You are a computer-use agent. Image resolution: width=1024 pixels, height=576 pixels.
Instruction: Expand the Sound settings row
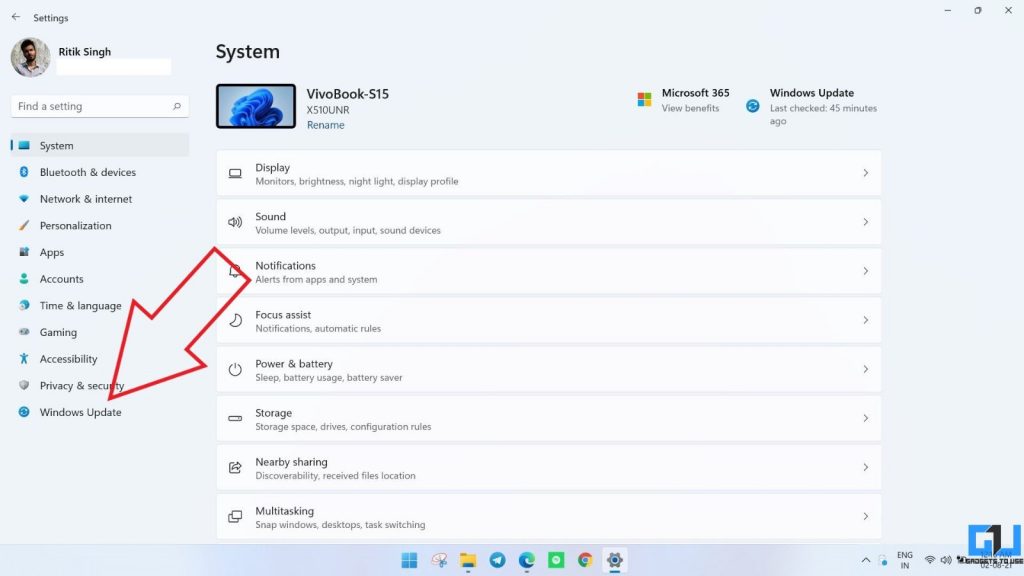(550, 221)
